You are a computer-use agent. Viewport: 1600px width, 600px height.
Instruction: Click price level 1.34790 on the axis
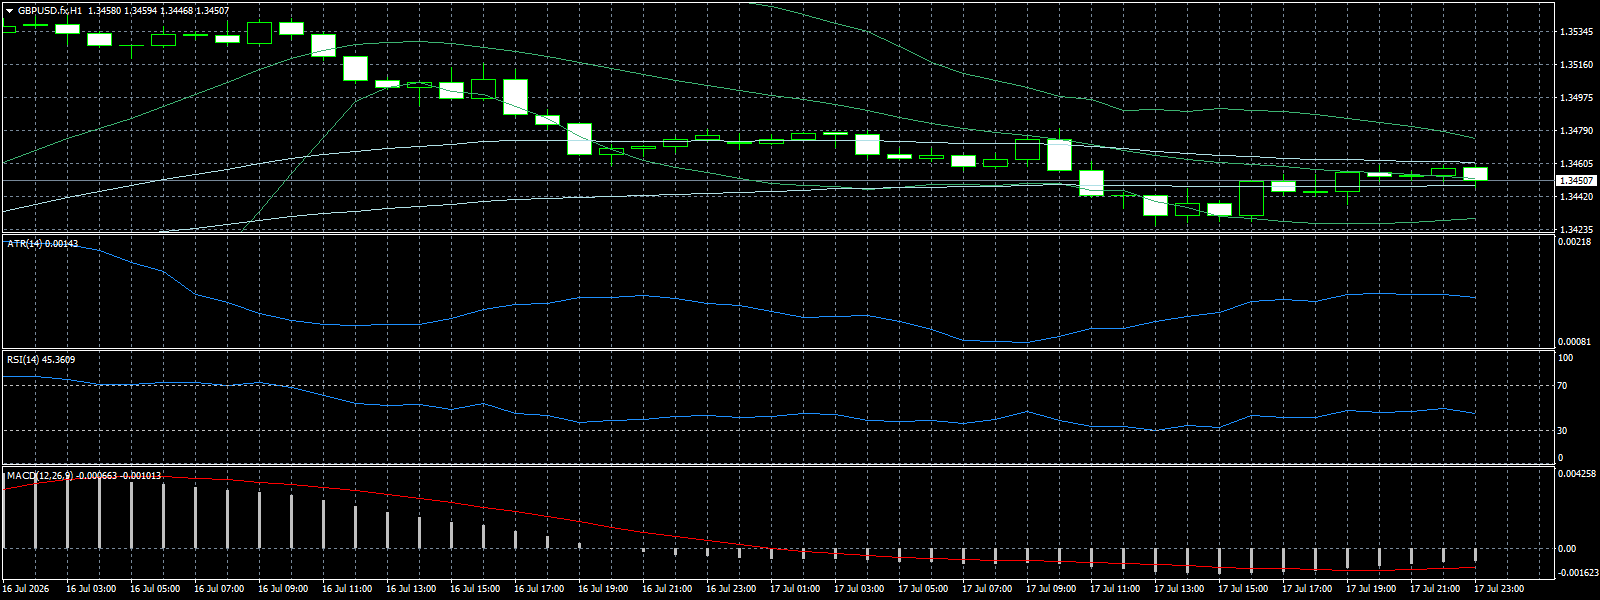coord(1576,131)
